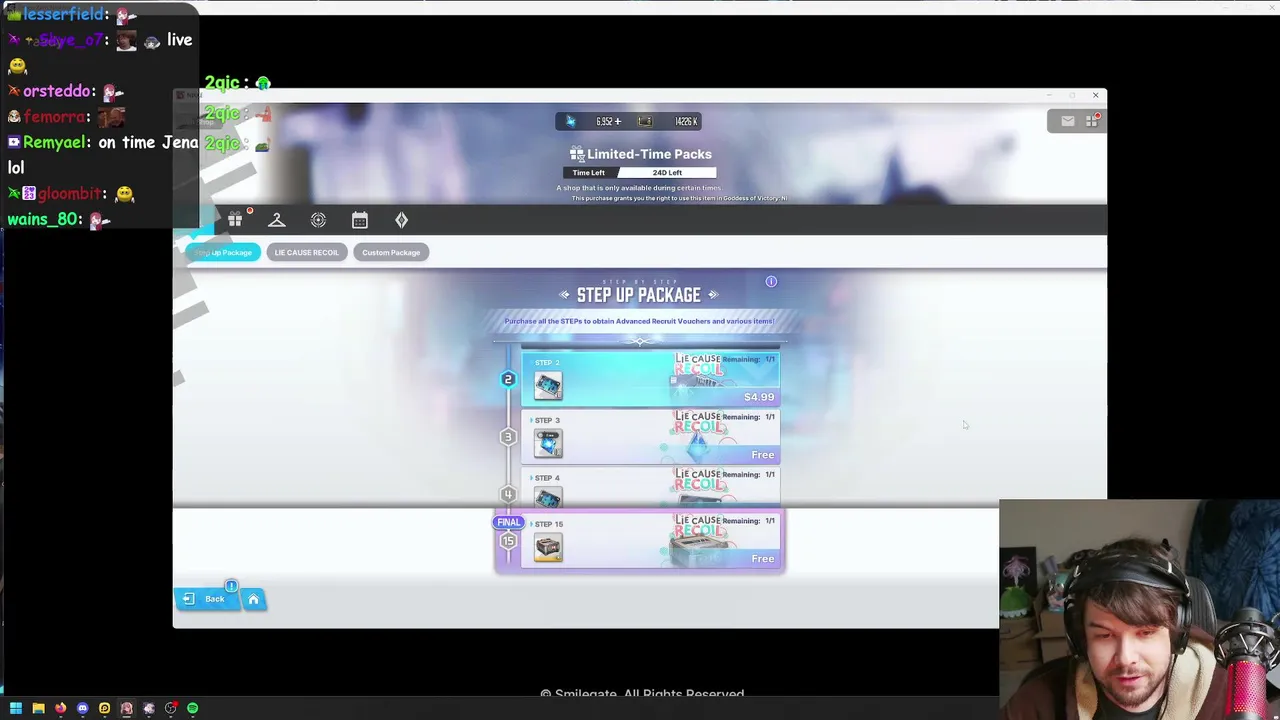Buy Step 2 package for $4.99
The width and height of the screenshot is (1280, 720).
point(650,379)
